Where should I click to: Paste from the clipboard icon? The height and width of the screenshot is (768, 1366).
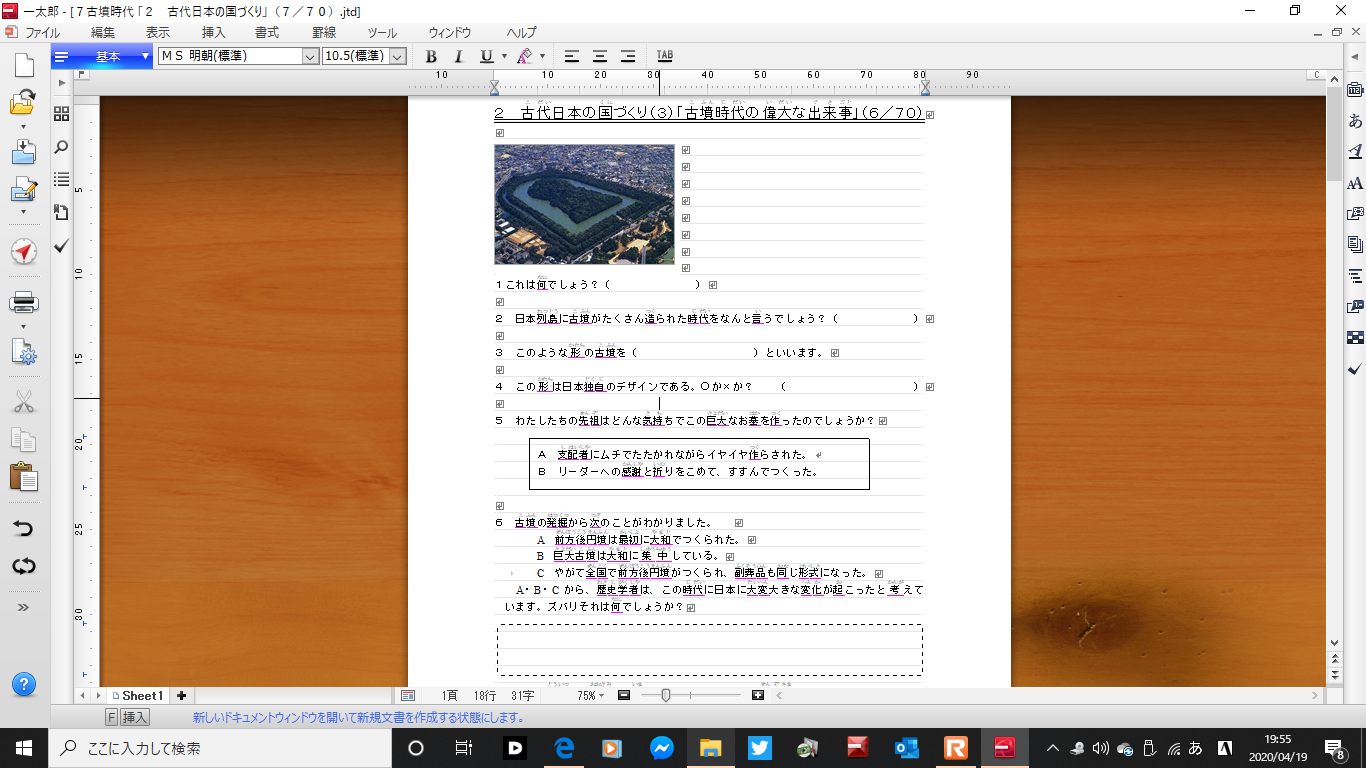pos(24,477)
